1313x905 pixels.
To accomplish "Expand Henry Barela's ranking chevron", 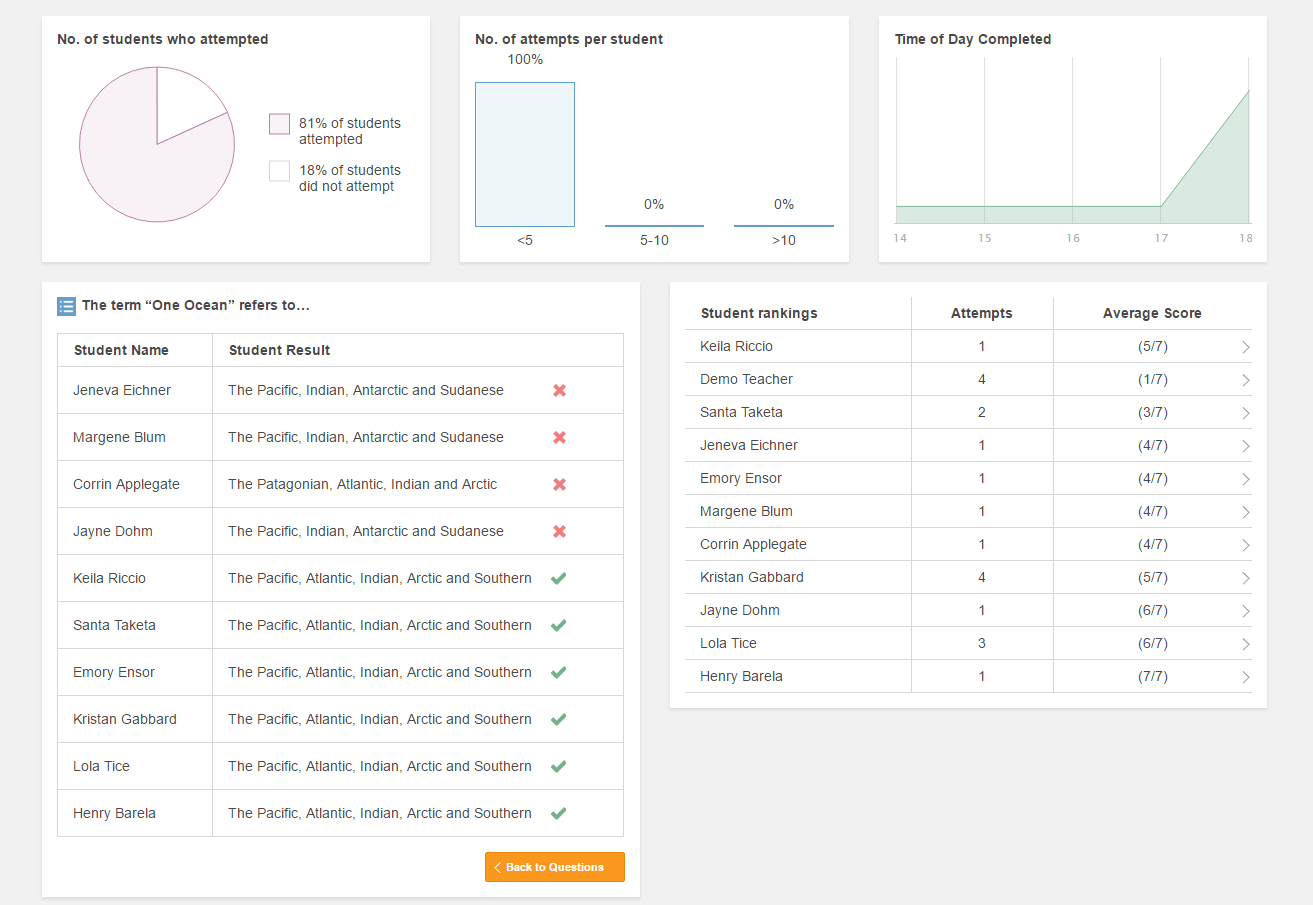I will click(1246, 676).
